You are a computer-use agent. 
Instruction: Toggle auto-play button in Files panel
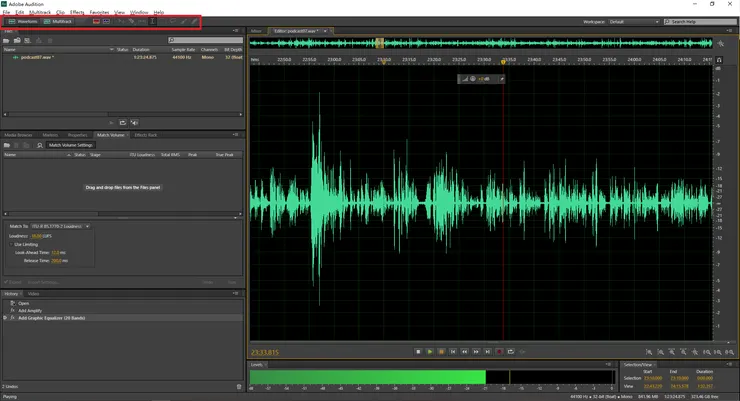(135, 123)
